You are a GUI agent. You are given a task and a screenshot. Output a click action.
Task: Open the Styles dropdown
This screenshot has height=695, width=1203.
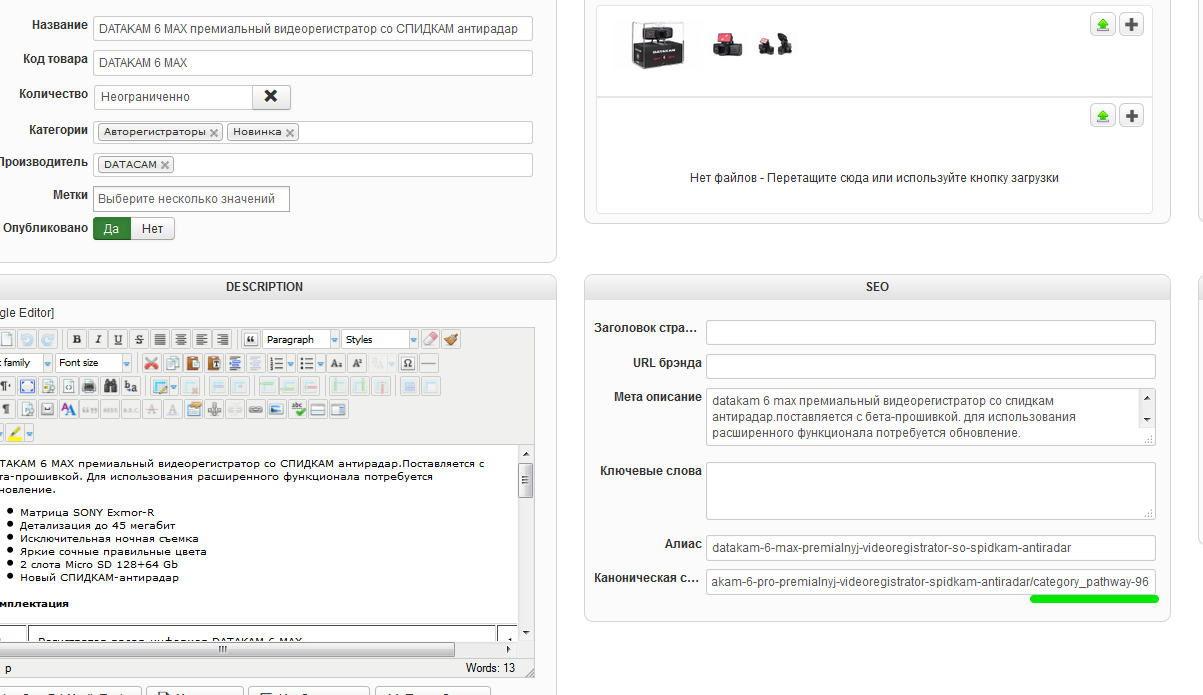[x=380, y=339]
